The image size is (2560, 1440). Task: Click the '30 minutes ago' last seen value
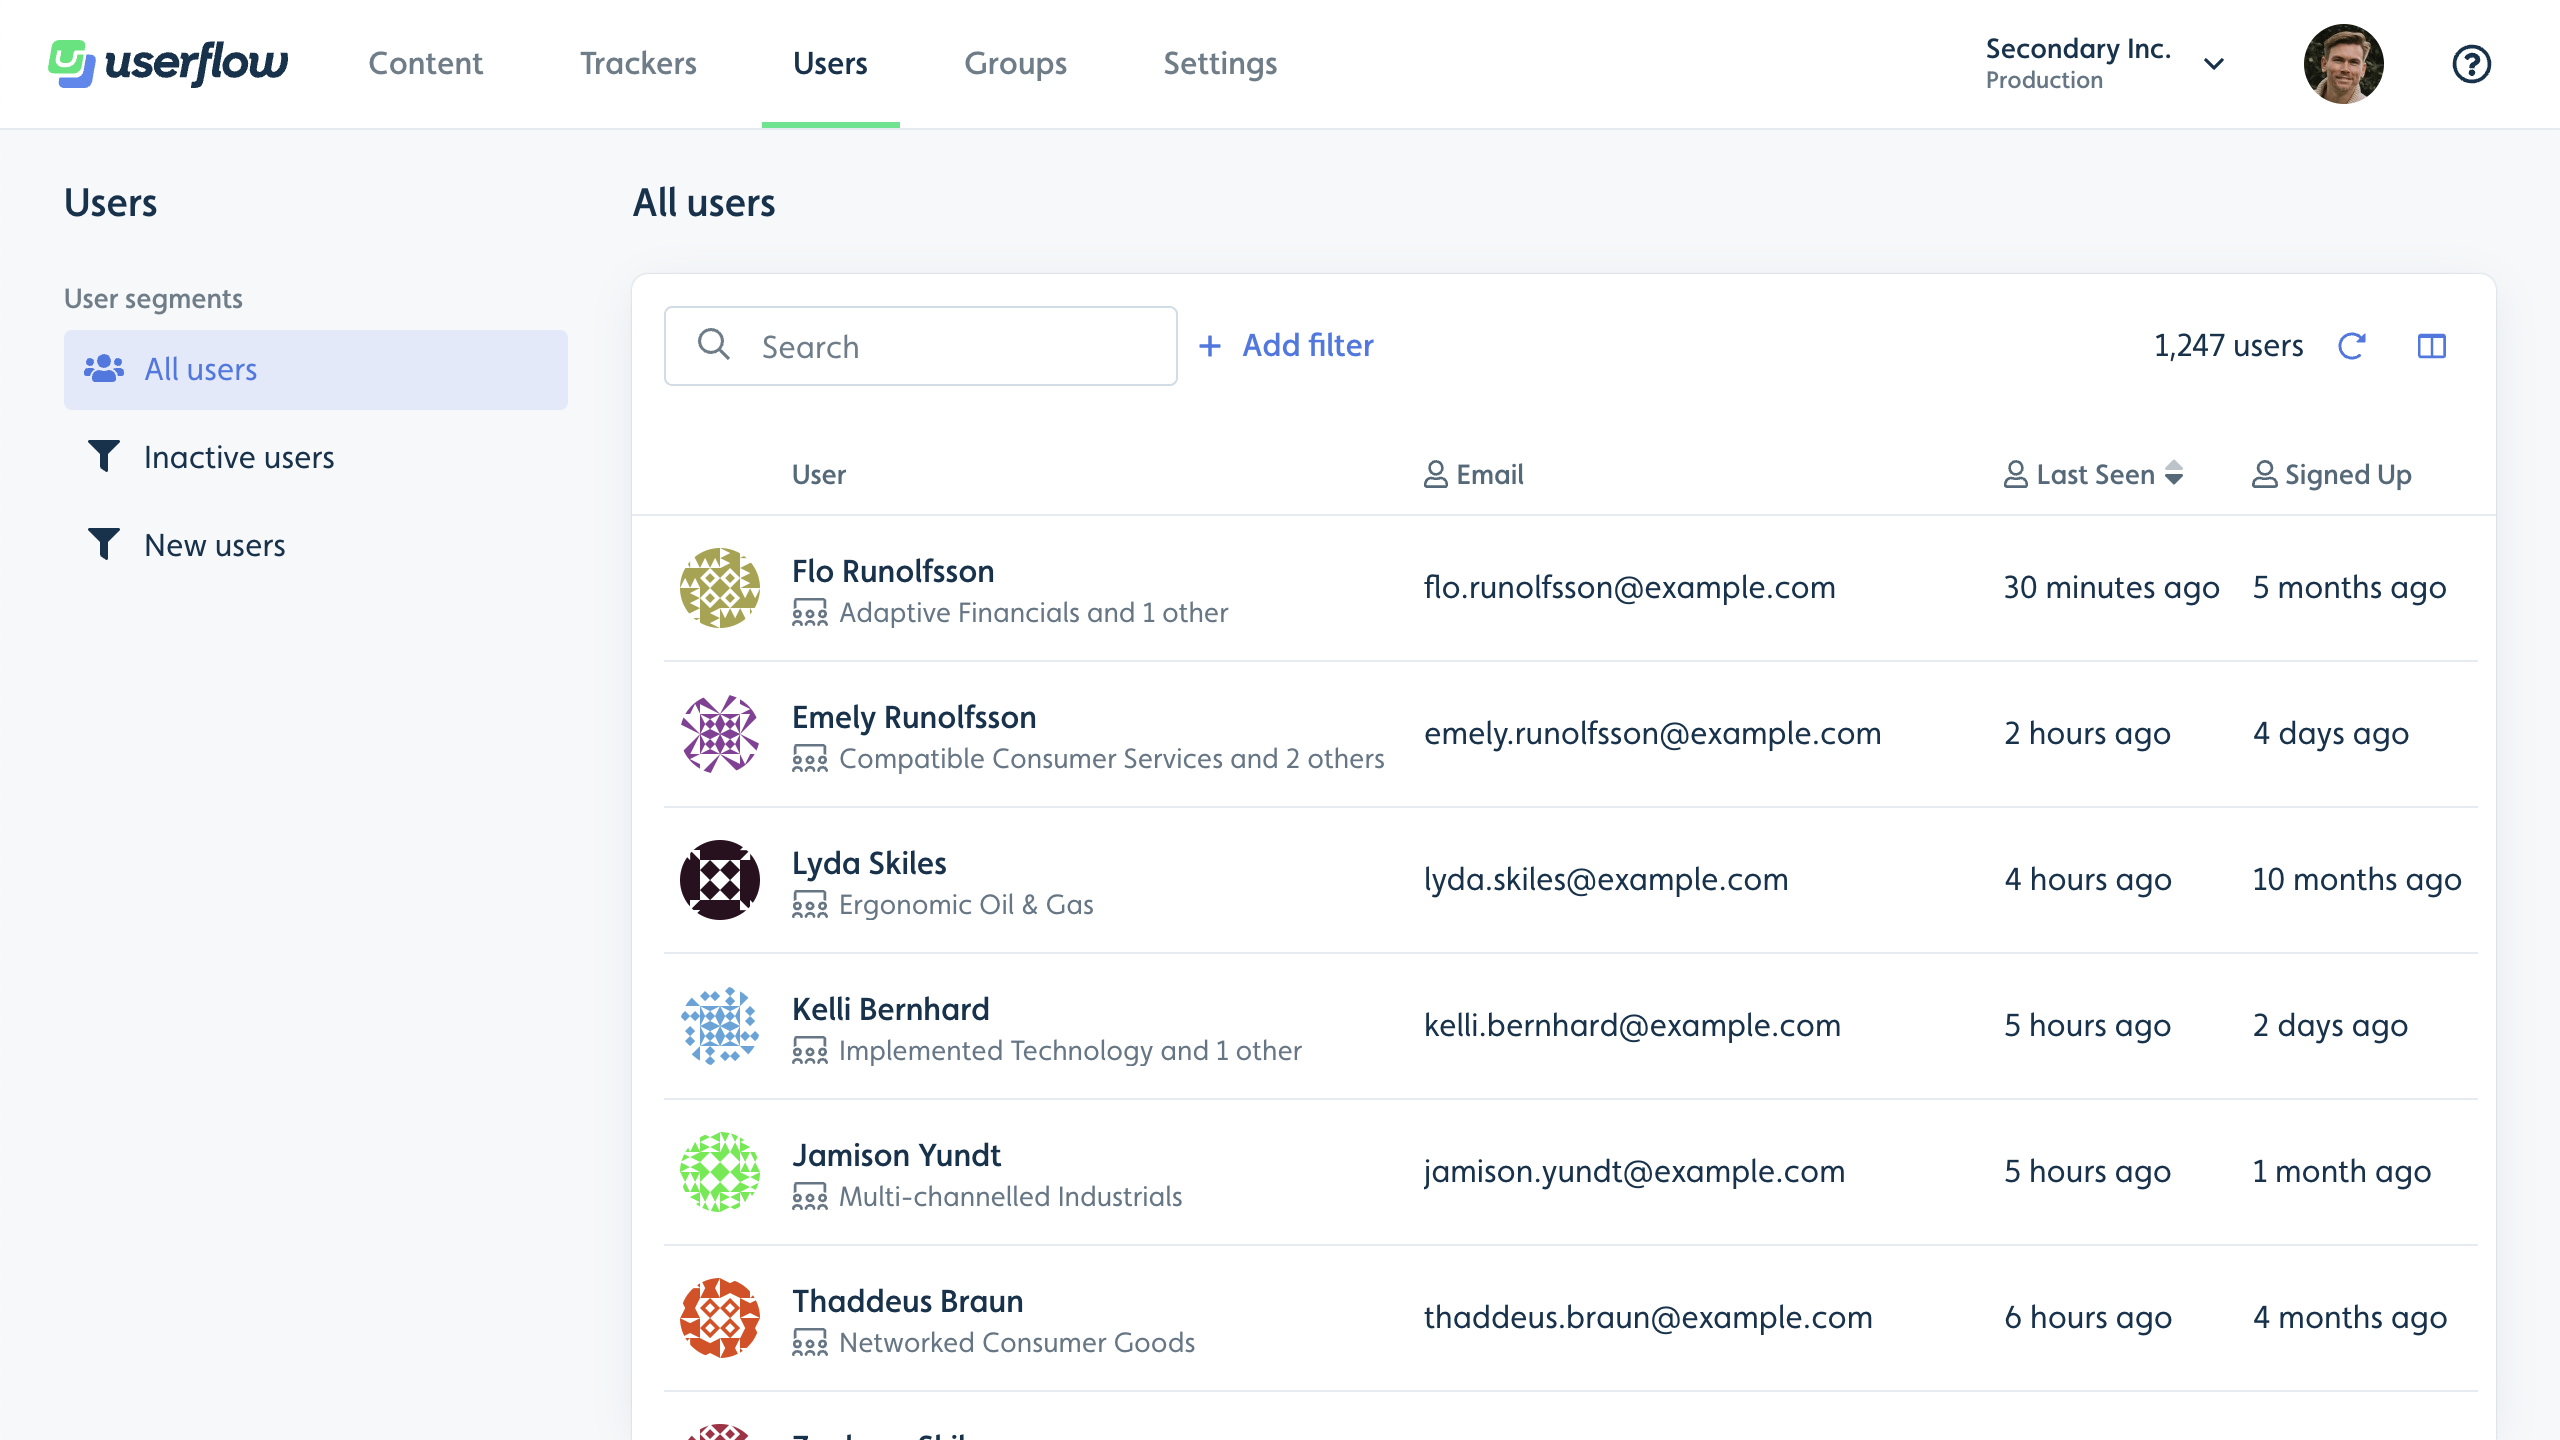2111,588
